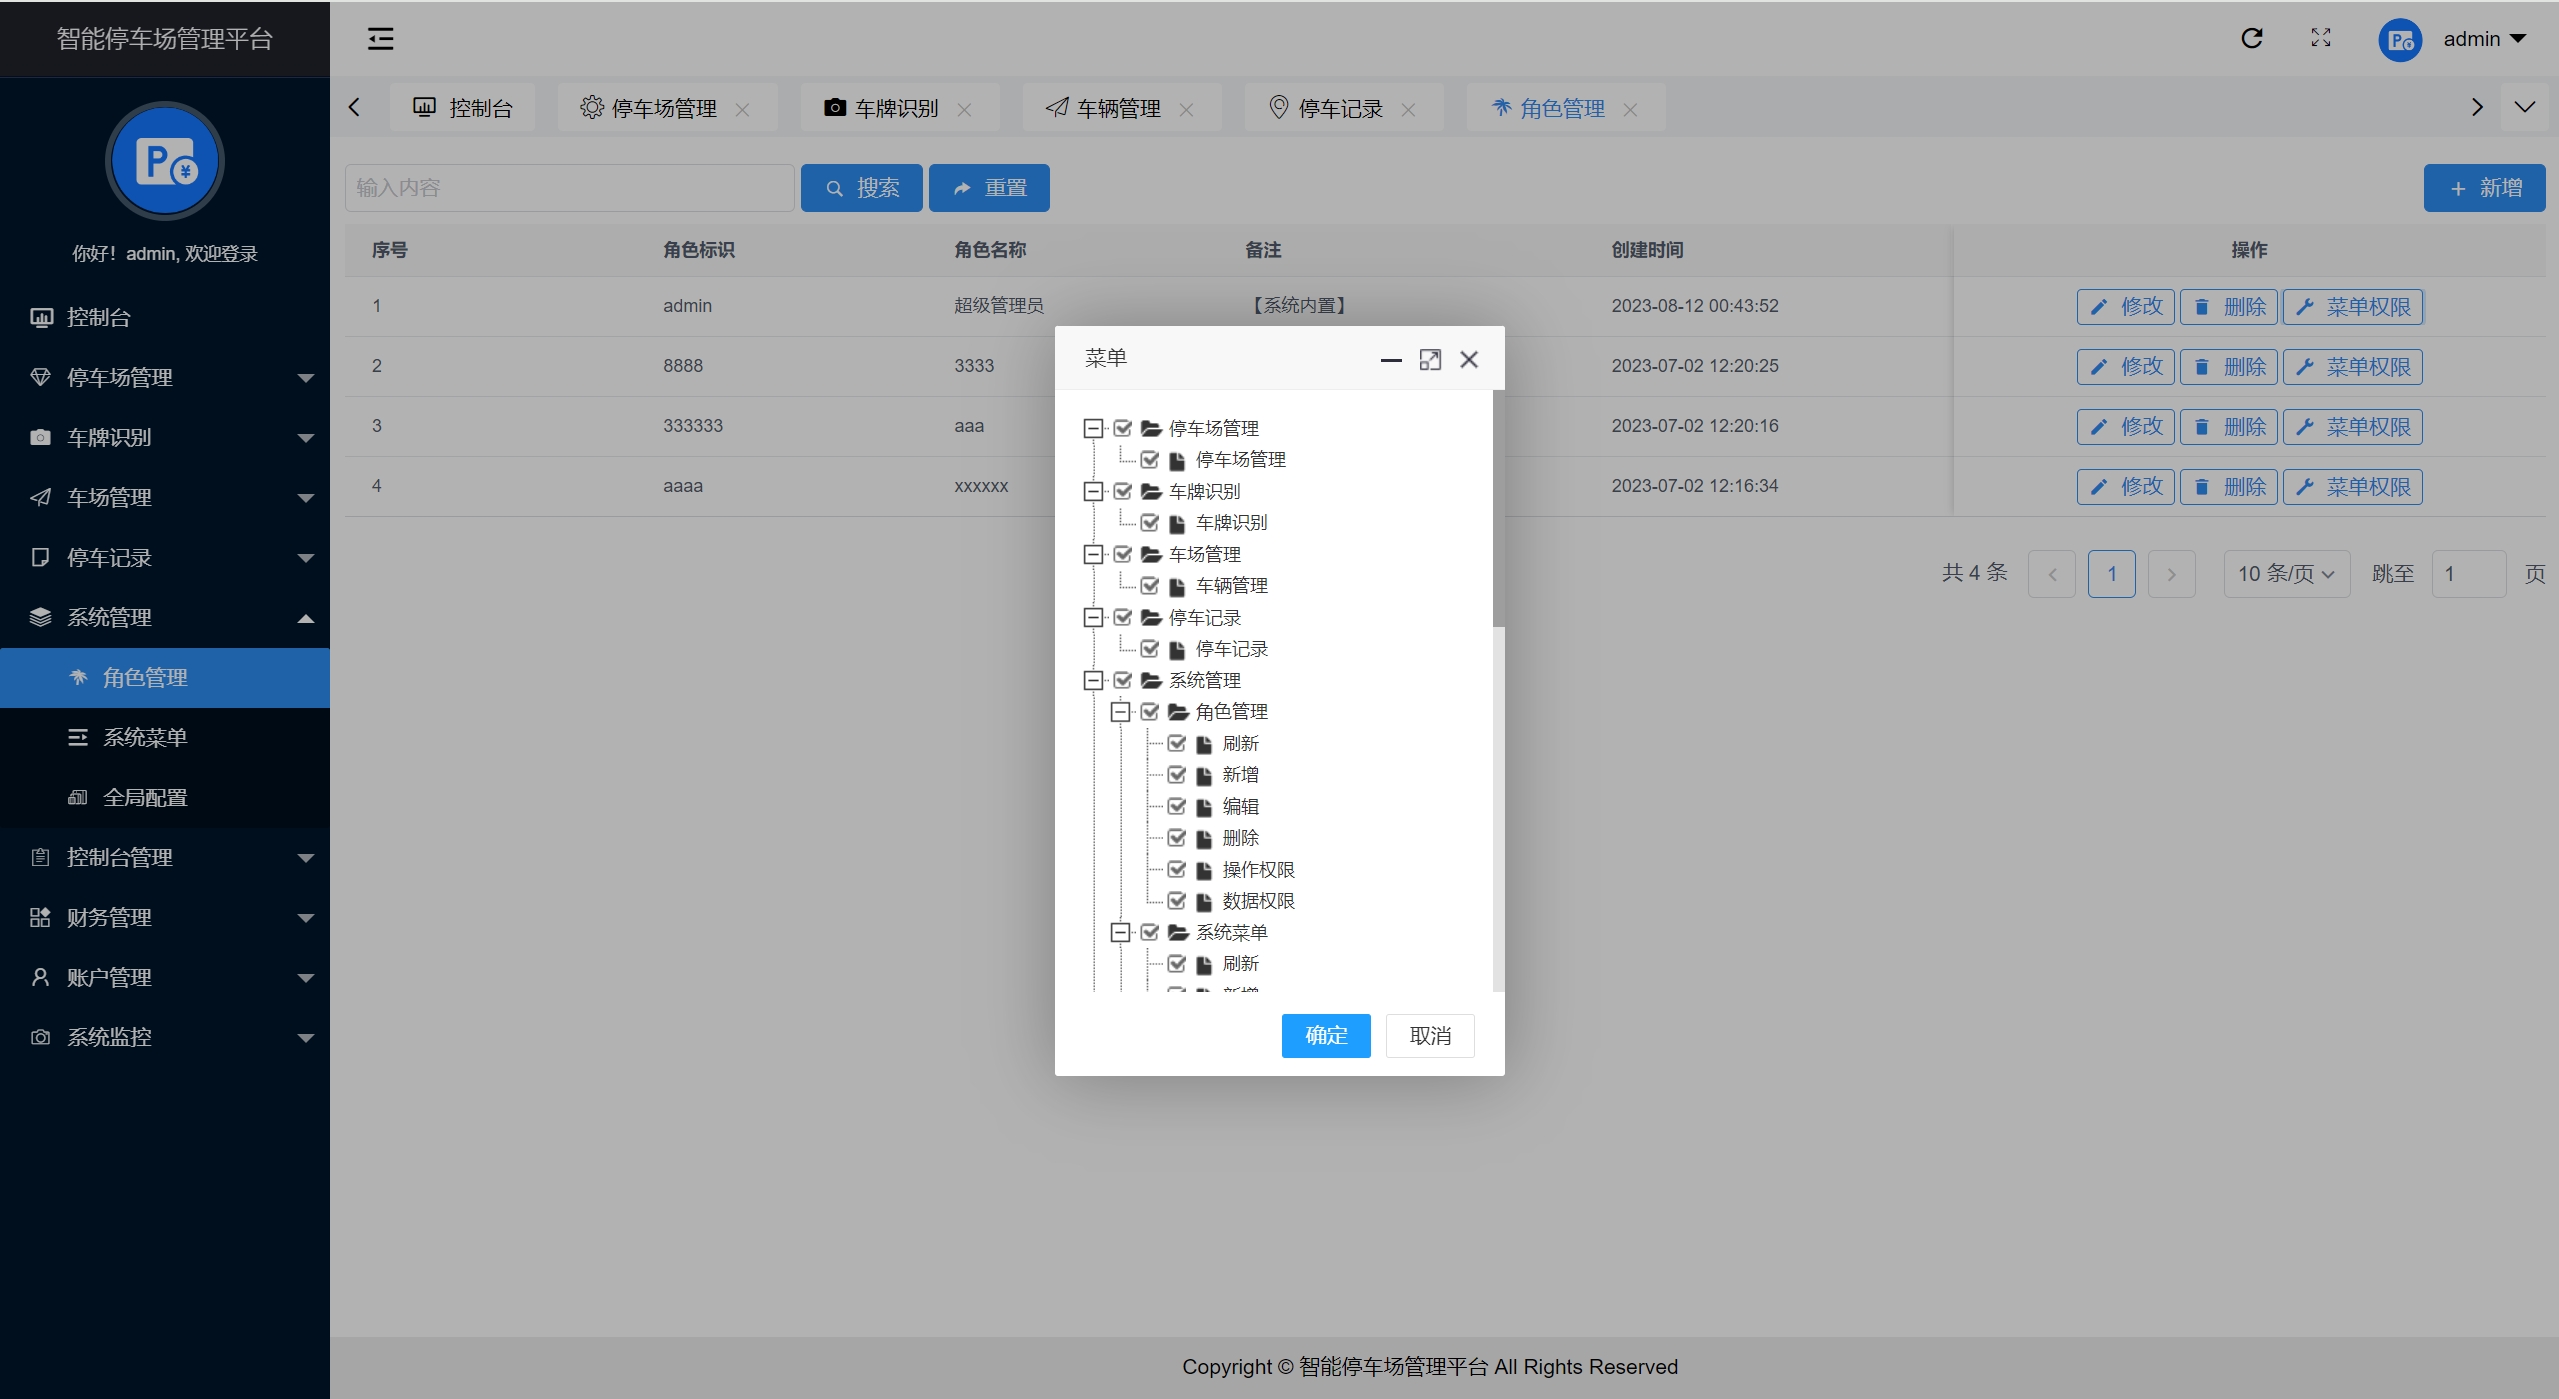Click the refresh icon in top bar

point(2251,38)
